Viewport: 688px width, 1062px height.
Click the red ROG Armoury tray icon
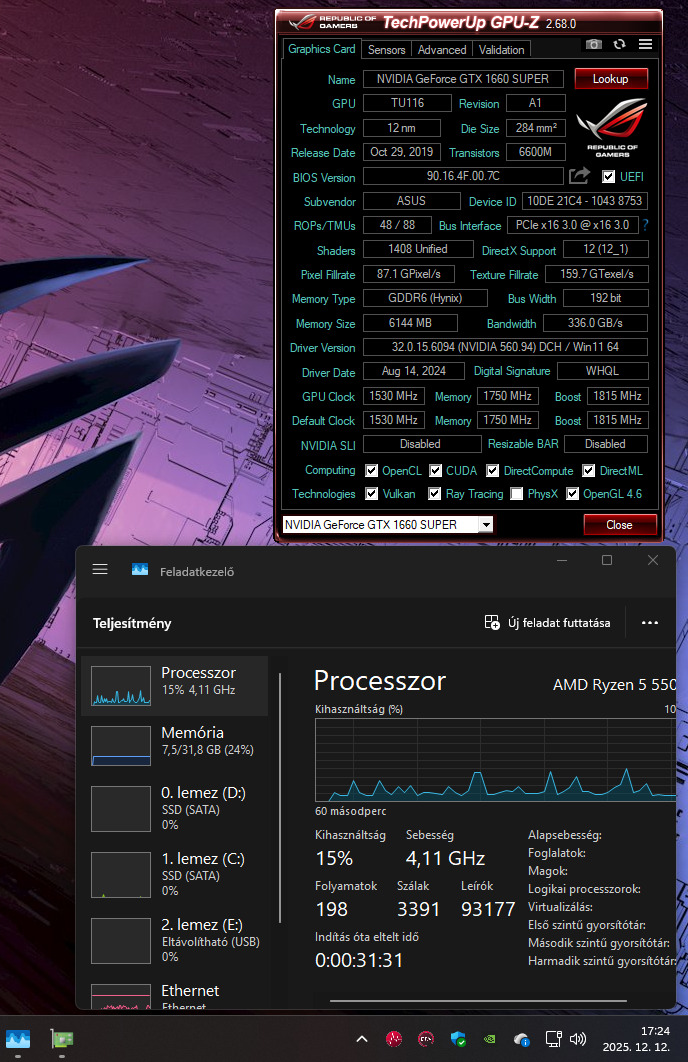click(x=394, y=1038)
